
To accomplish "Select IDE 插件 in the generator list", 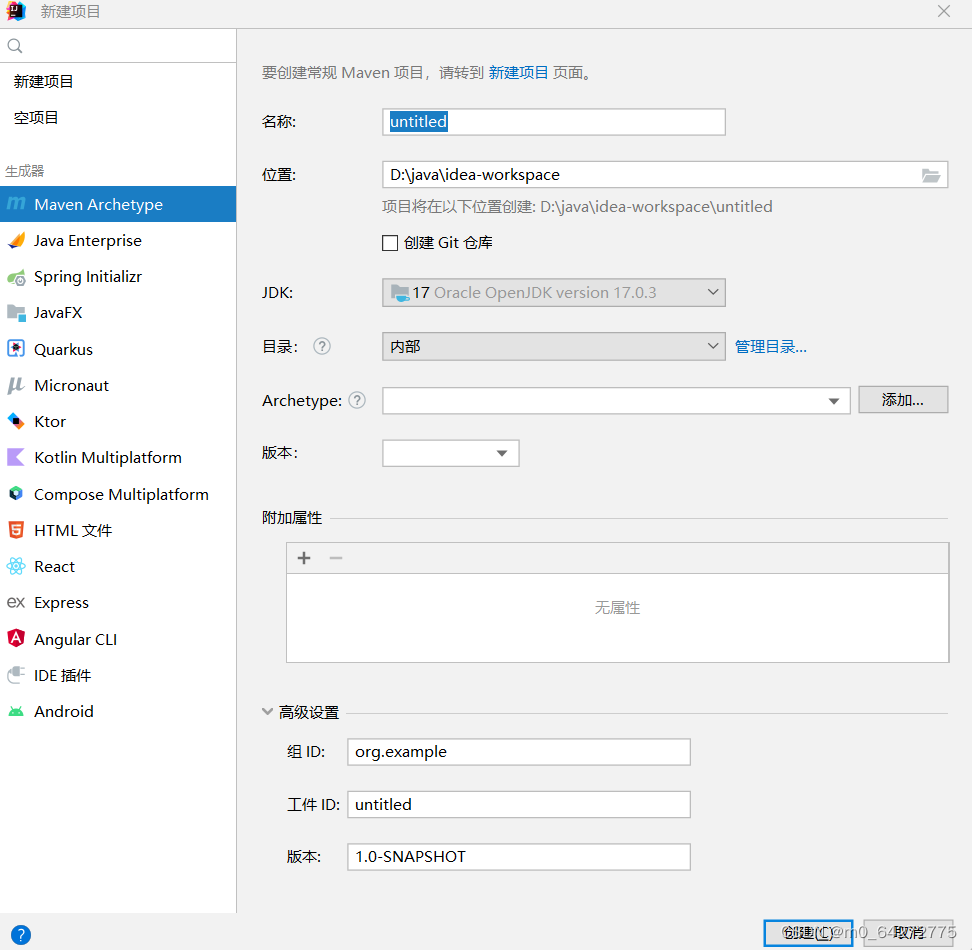I will click(x=118, y=675).
